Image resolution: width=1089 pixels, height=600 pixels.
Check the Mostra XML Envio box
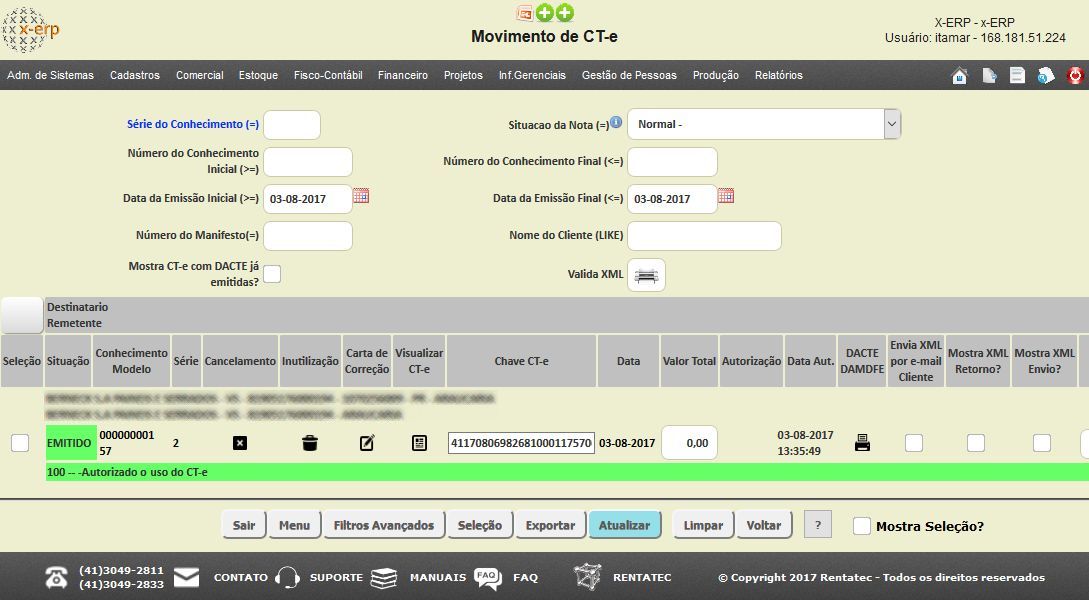pos(1042,443)
